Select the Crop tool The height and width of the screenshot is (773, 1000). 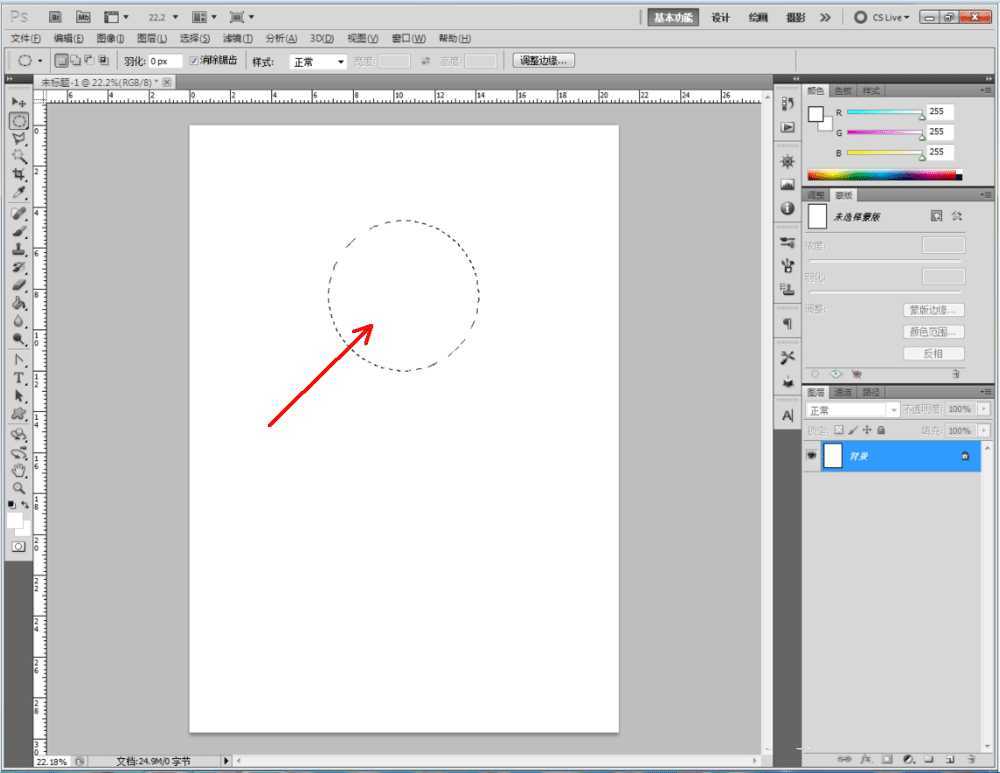(18, 174)
